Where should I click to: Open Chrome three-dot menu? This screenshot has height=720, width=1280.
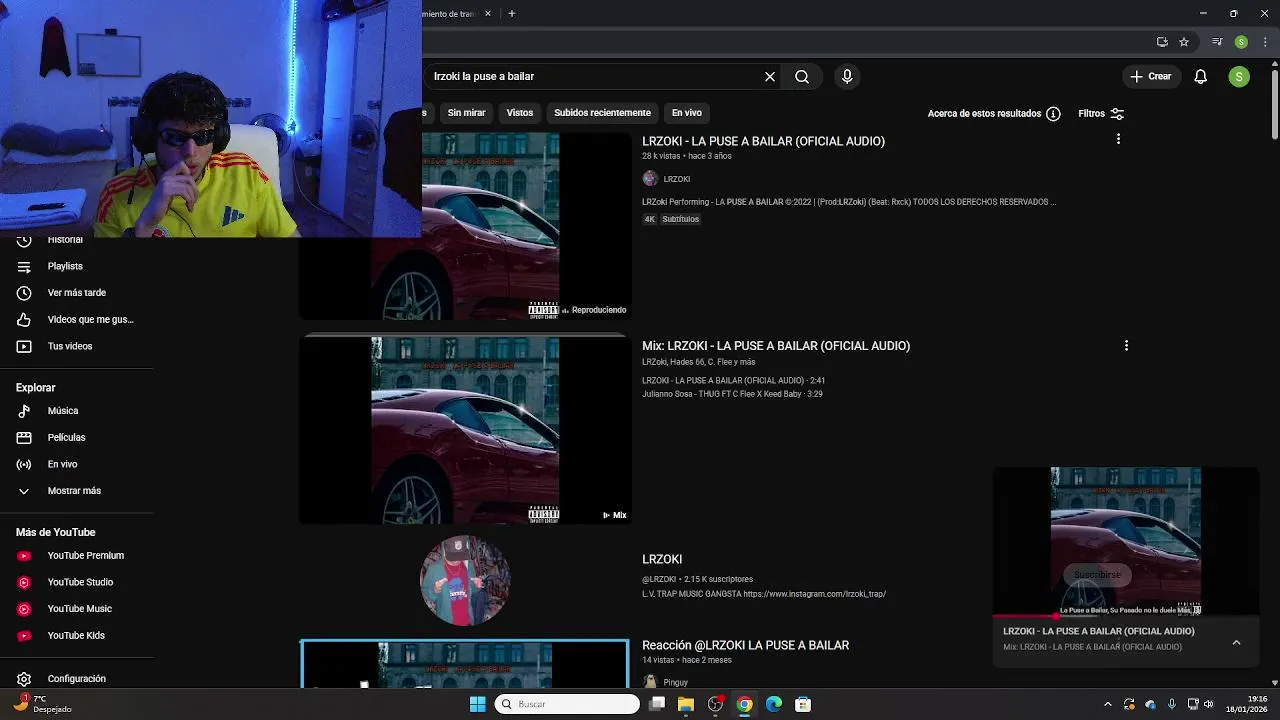pyautogui.click(x=1265, y=42)
